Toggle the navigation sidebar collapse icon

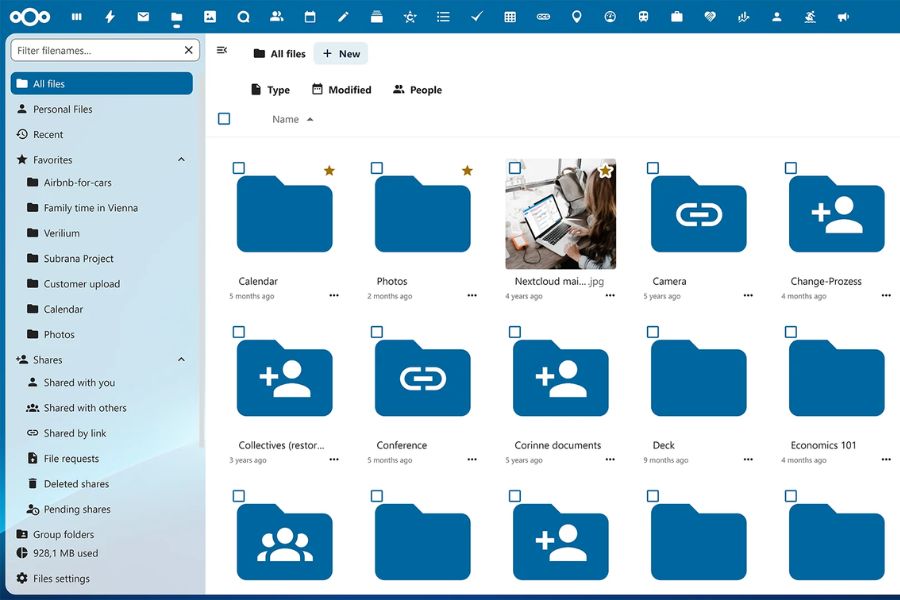coord(222,51)
